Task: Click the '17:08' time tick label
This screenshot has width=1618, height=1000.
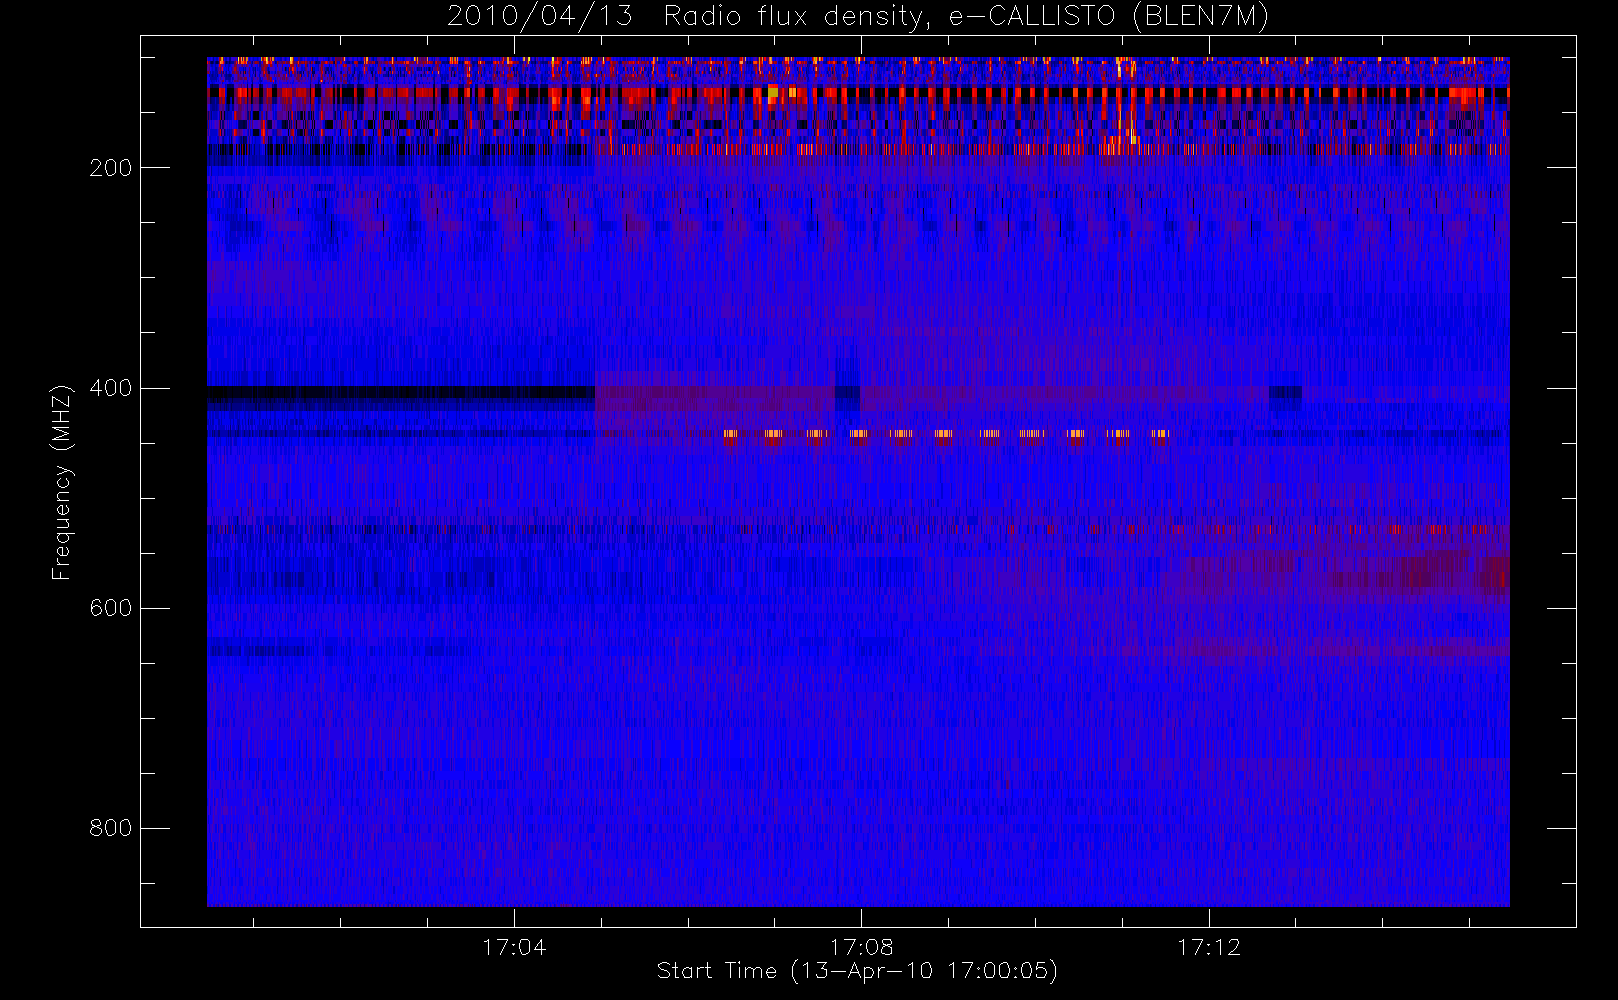Action: pyautogui.click(x=861, y=947)
